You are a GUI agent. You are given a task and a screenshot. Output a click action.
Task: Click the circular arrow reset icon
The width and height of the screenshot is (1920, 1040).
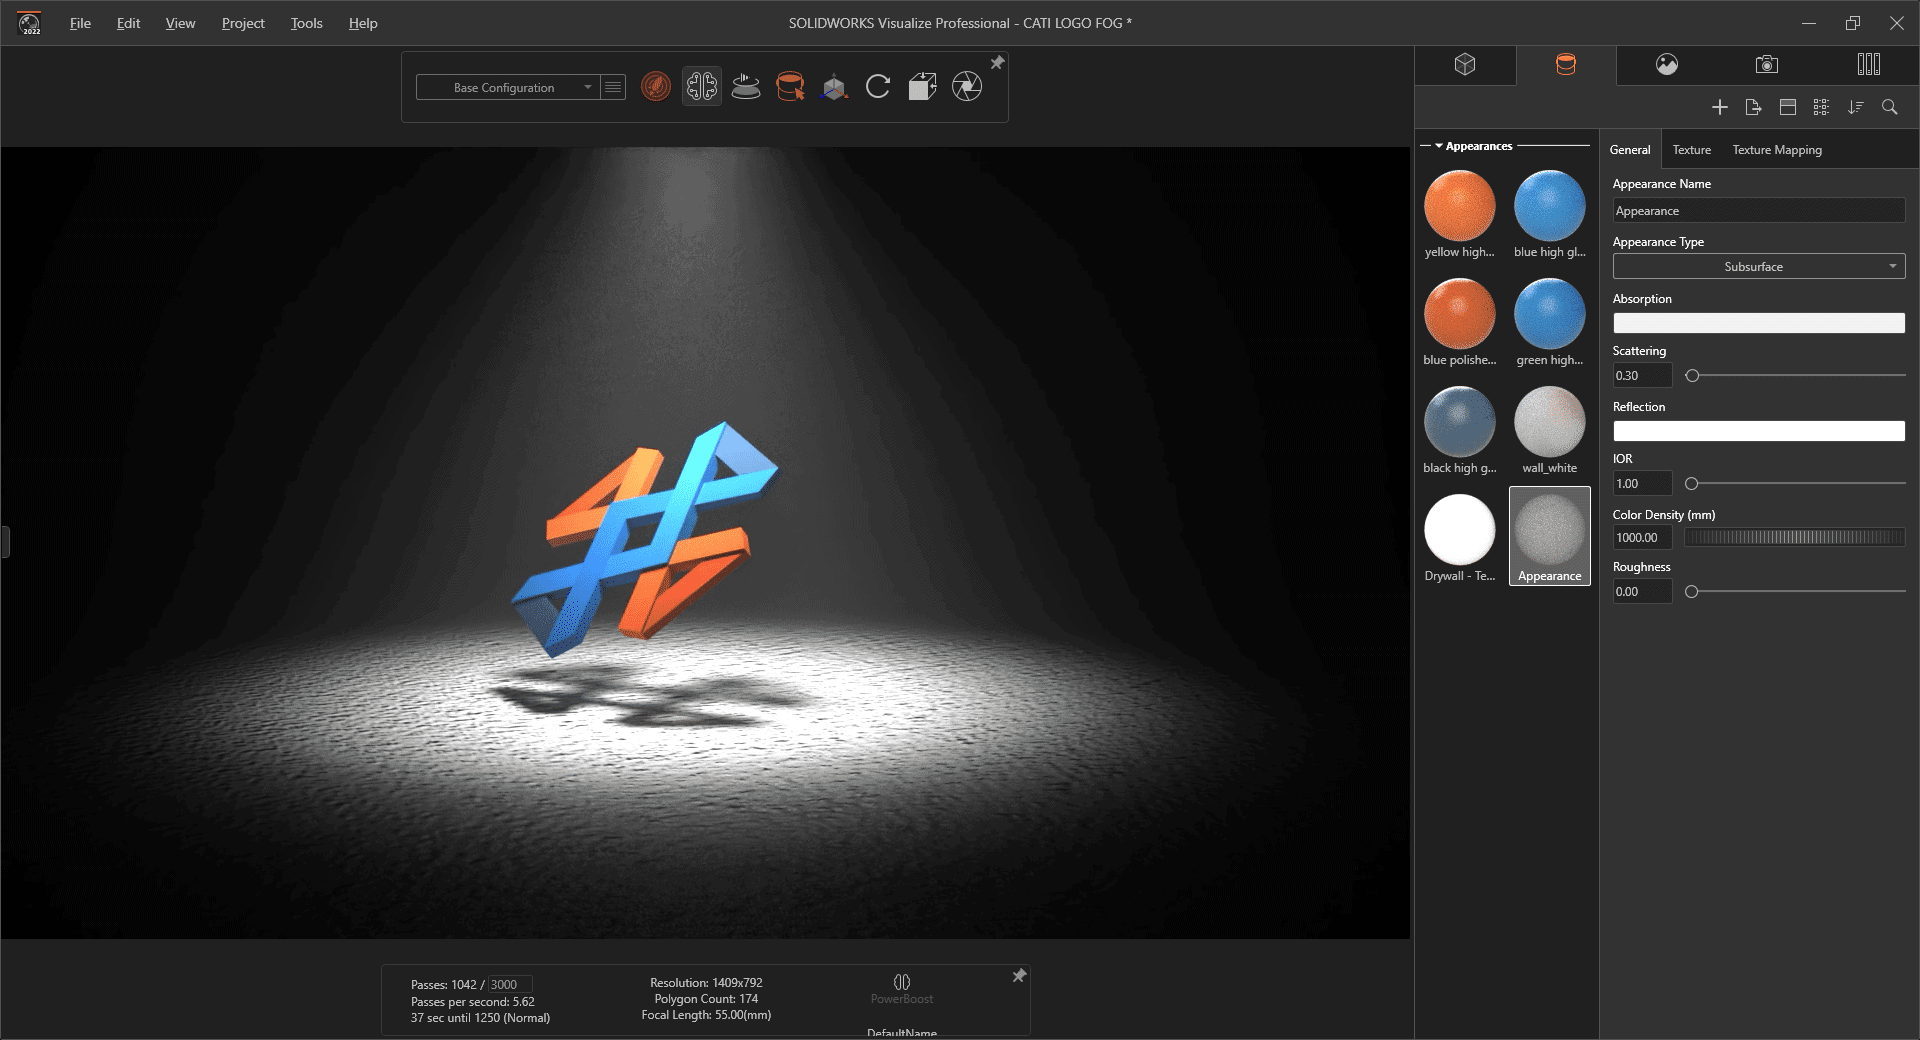[878, 87]
